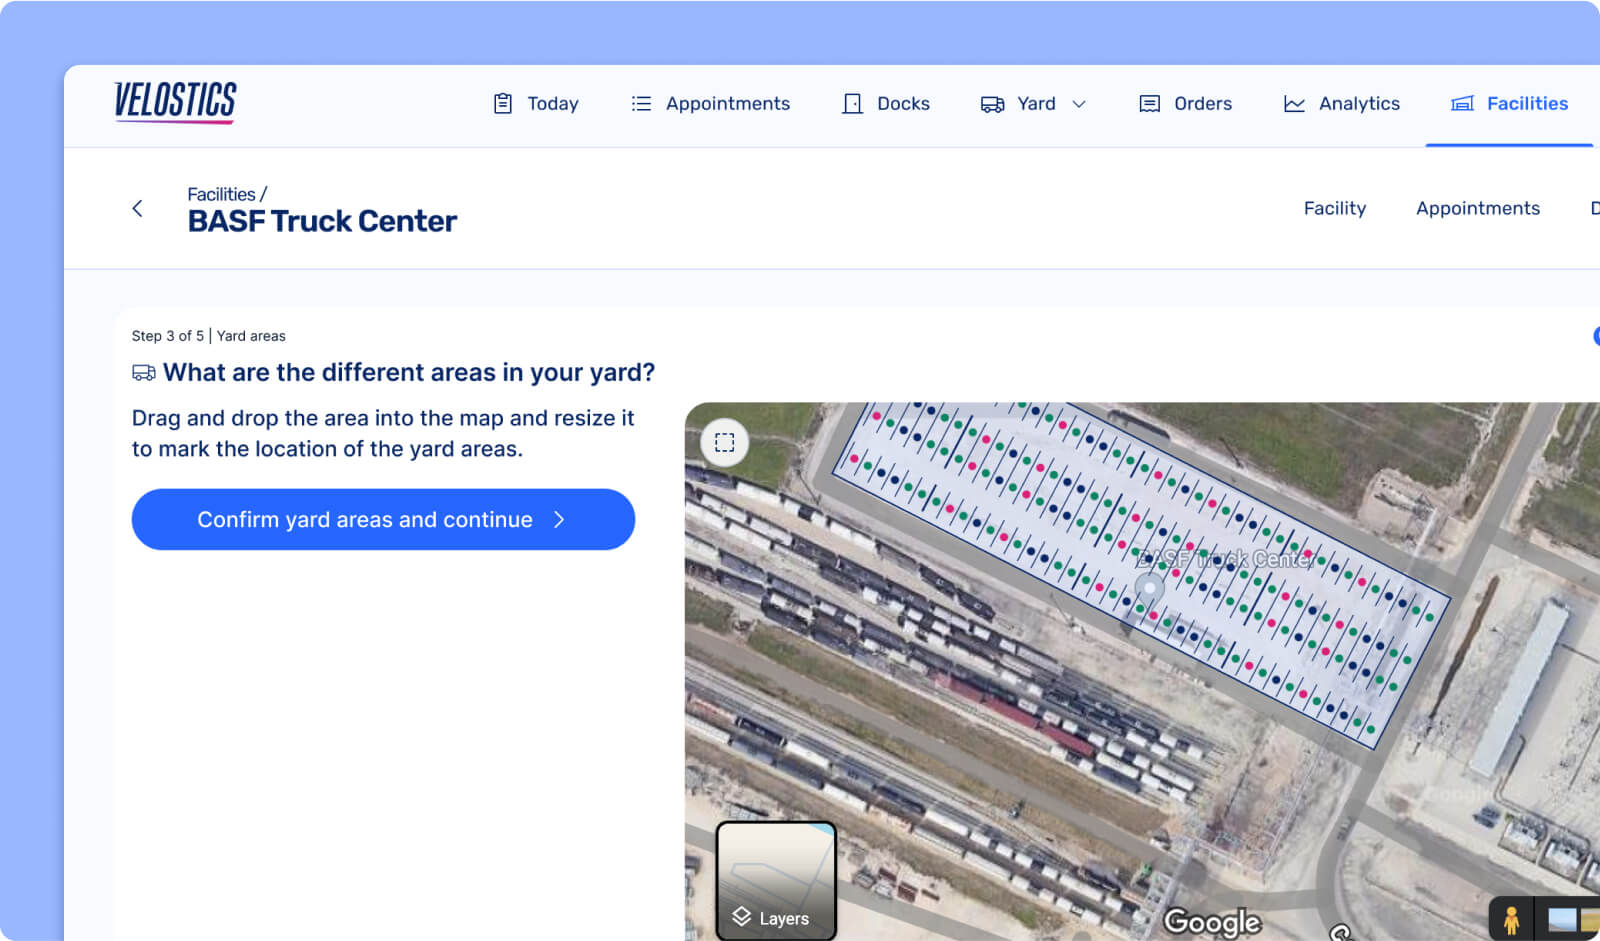Click the Orders icon in navbar
Image resolution: width=1600 pixels, height=941 pixels.
coord(1150,104)
